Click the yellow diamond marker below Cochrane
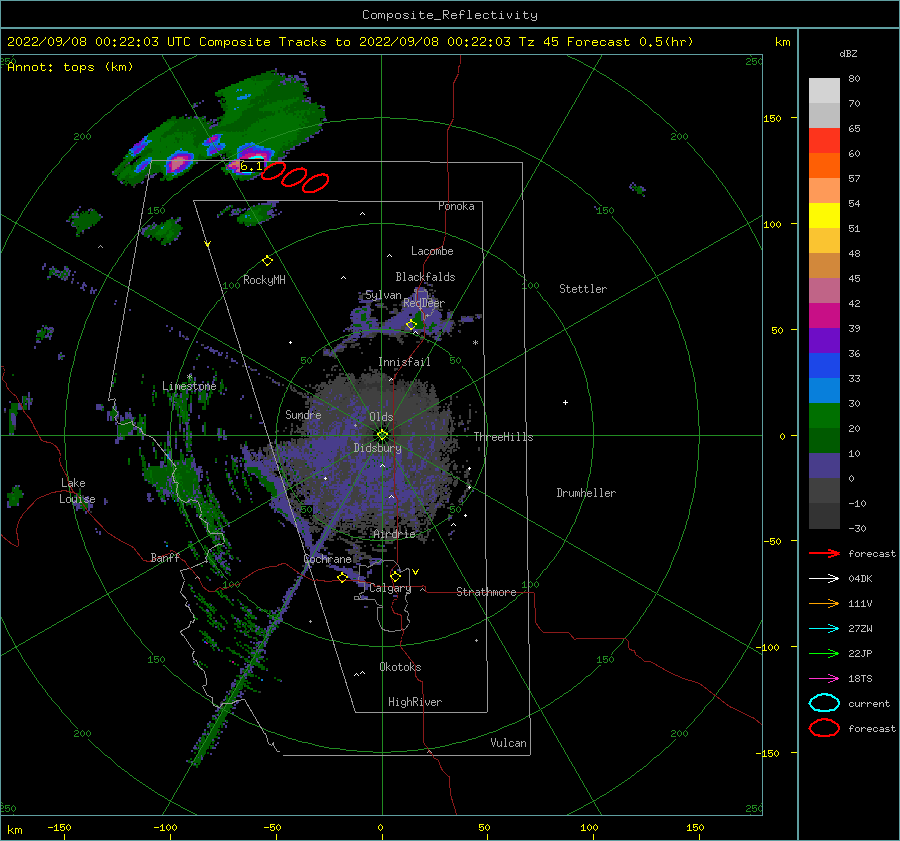This screenshot has height=841, width=900. point(342,578)
